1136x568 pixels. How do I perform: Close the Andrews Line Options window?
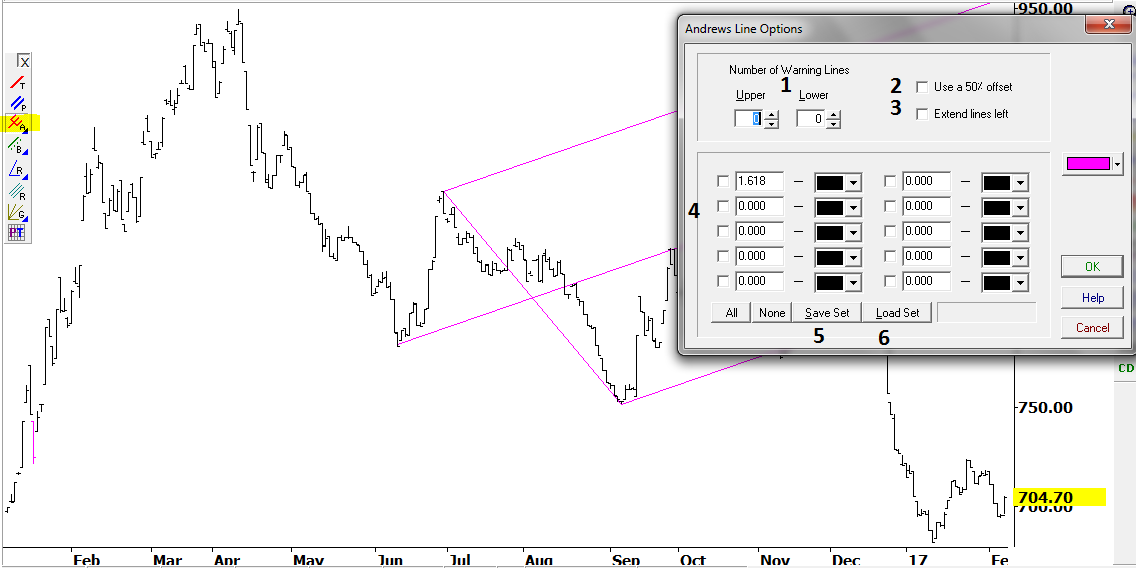pyautogui.click(x=1108, y=25)
